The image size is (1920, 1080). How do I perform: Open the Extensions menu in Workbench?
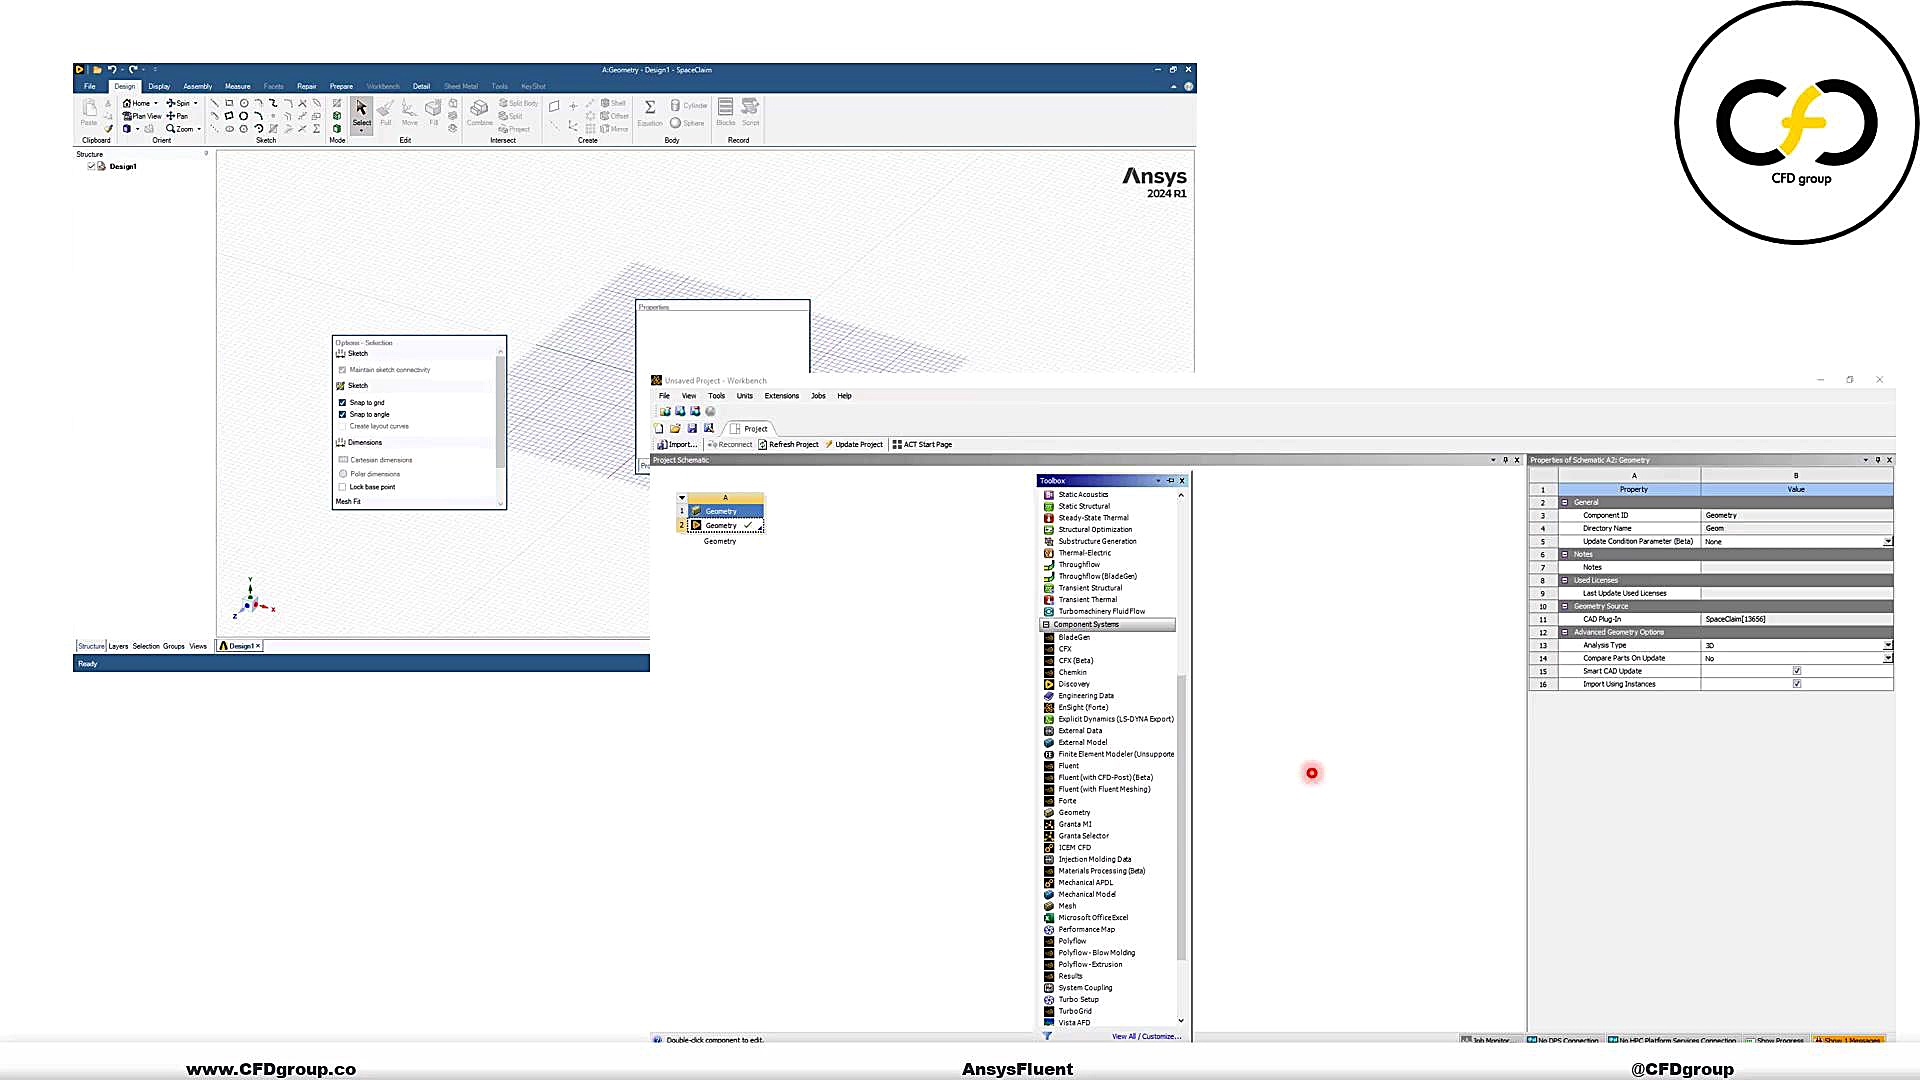(x=782, y=396)
